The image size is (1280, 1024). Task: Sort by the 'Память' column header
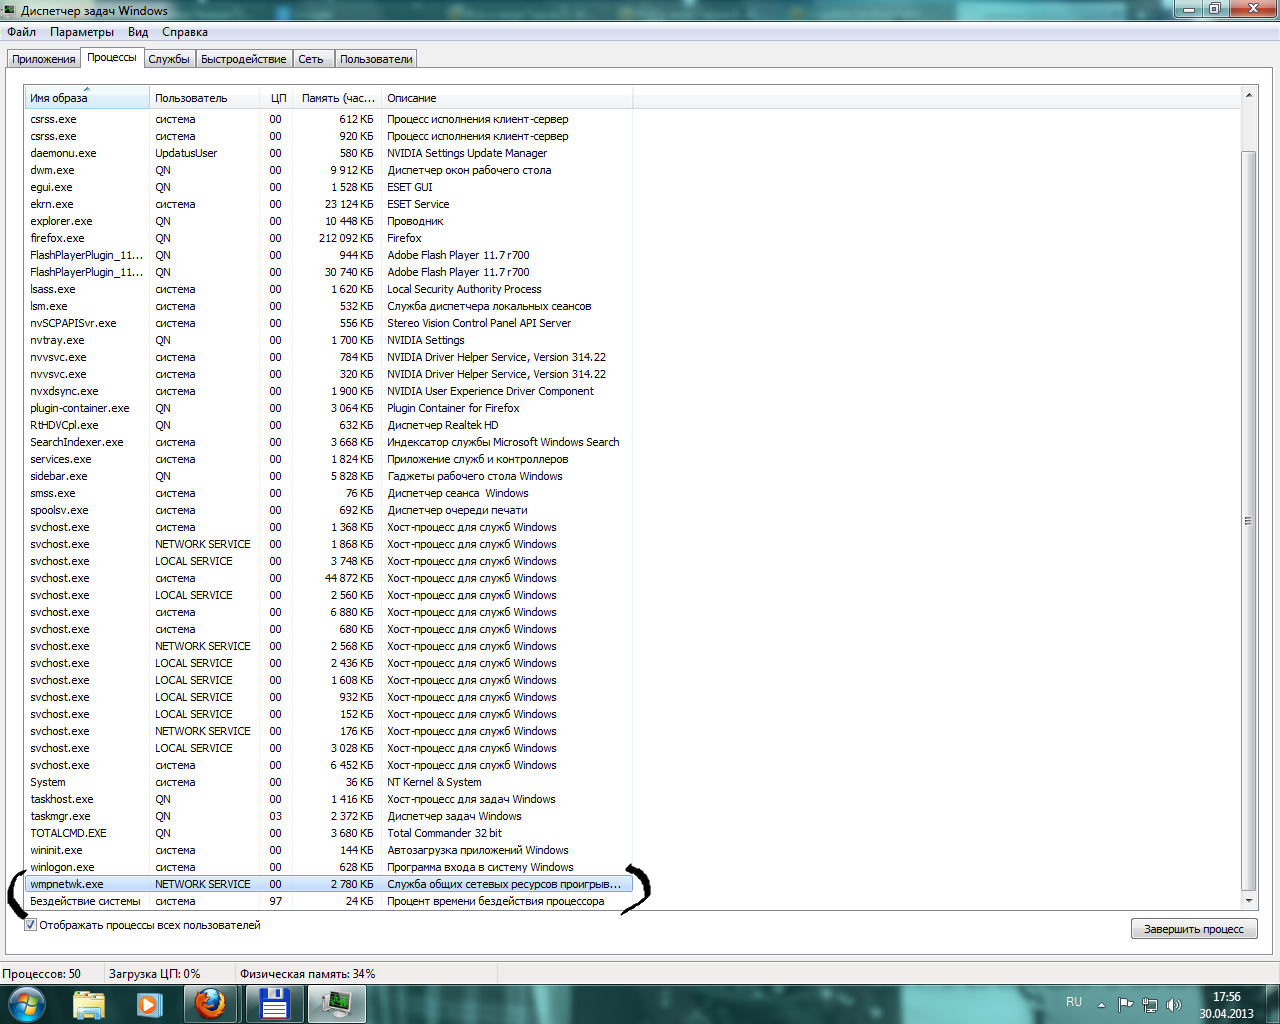point(337,98)
